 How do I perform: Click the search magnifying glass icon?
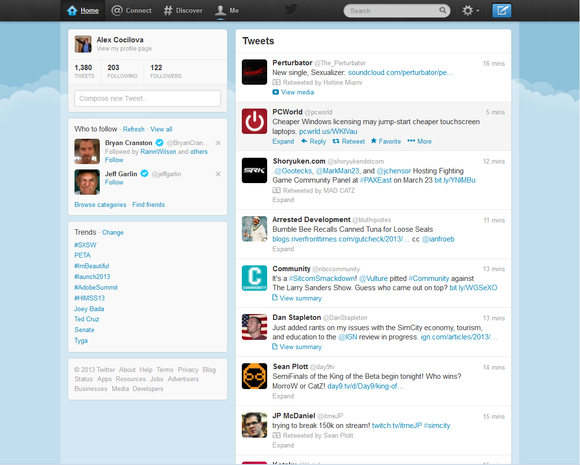click(442, 10)
